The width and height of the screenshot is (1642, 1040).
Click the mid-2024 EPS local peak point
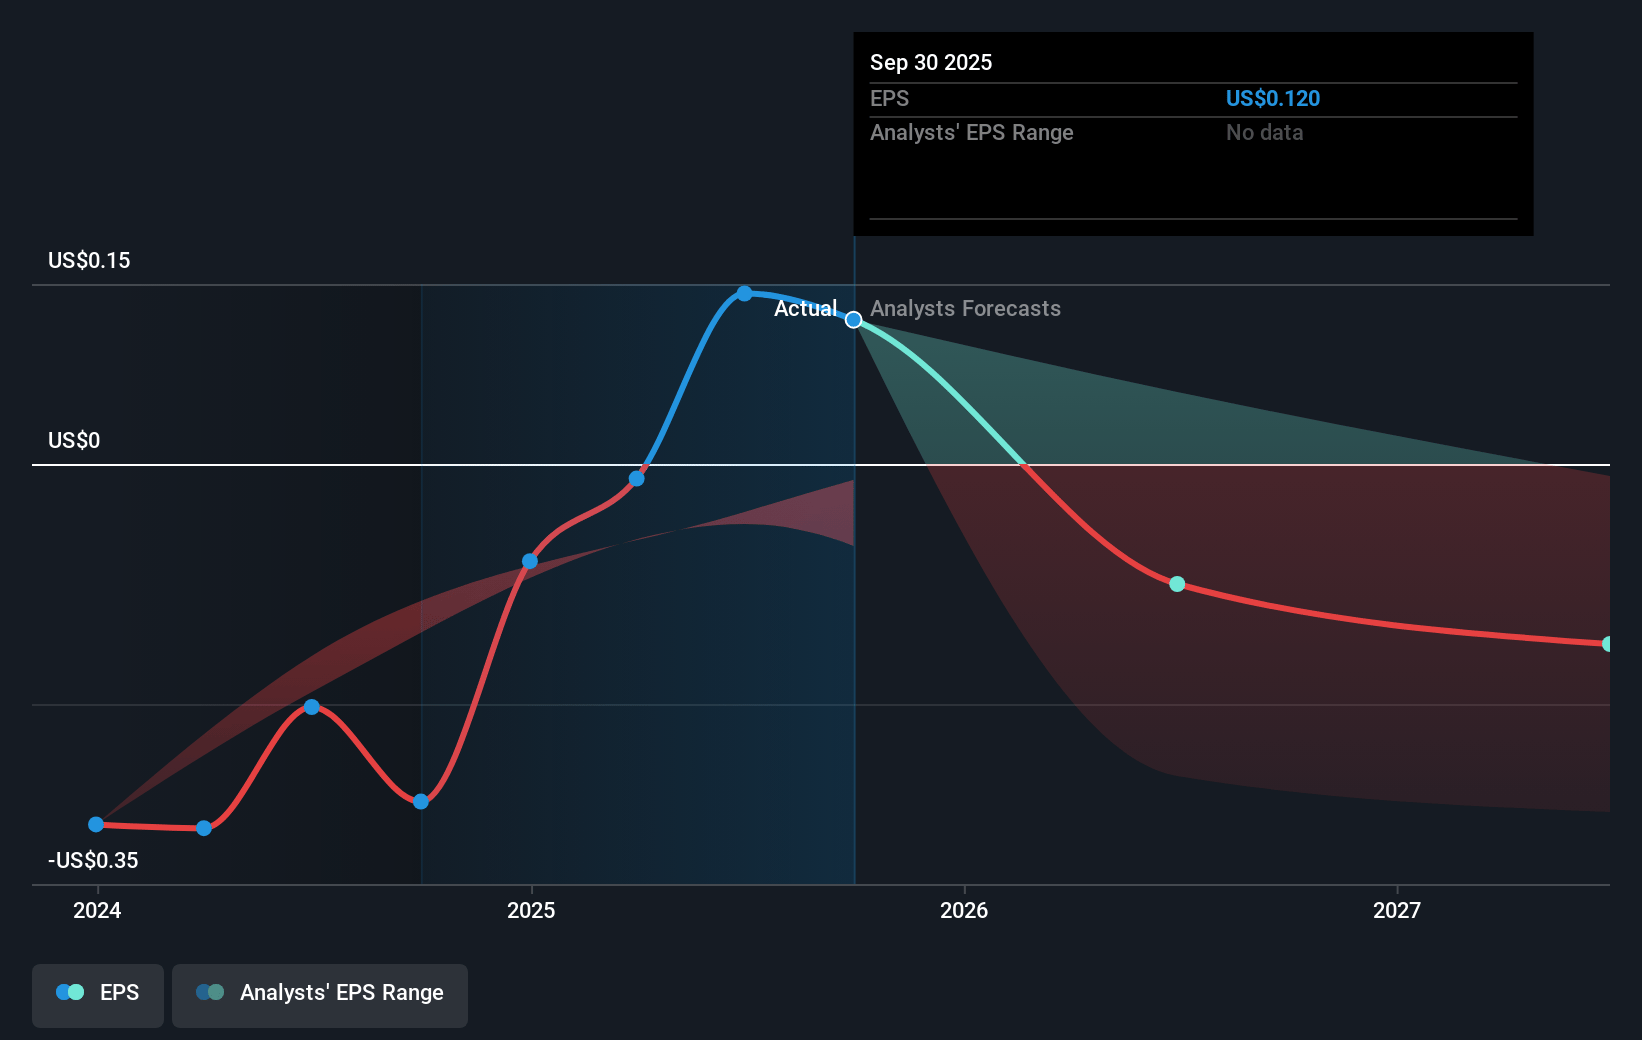pos(312,707)
